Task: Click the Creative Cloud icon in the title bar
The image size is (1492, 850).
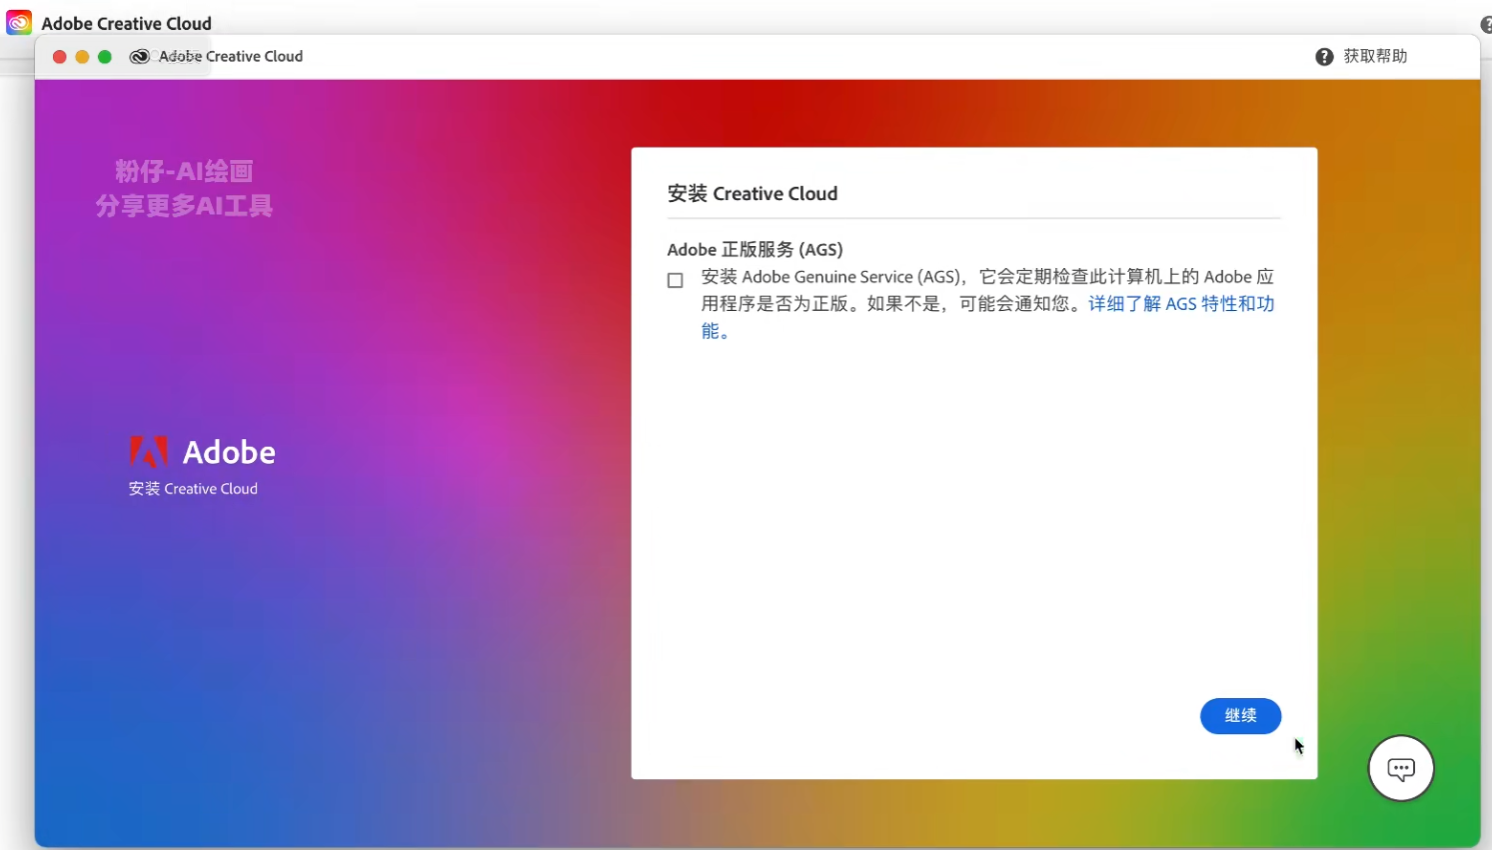Action: click(x=140, y=57)
